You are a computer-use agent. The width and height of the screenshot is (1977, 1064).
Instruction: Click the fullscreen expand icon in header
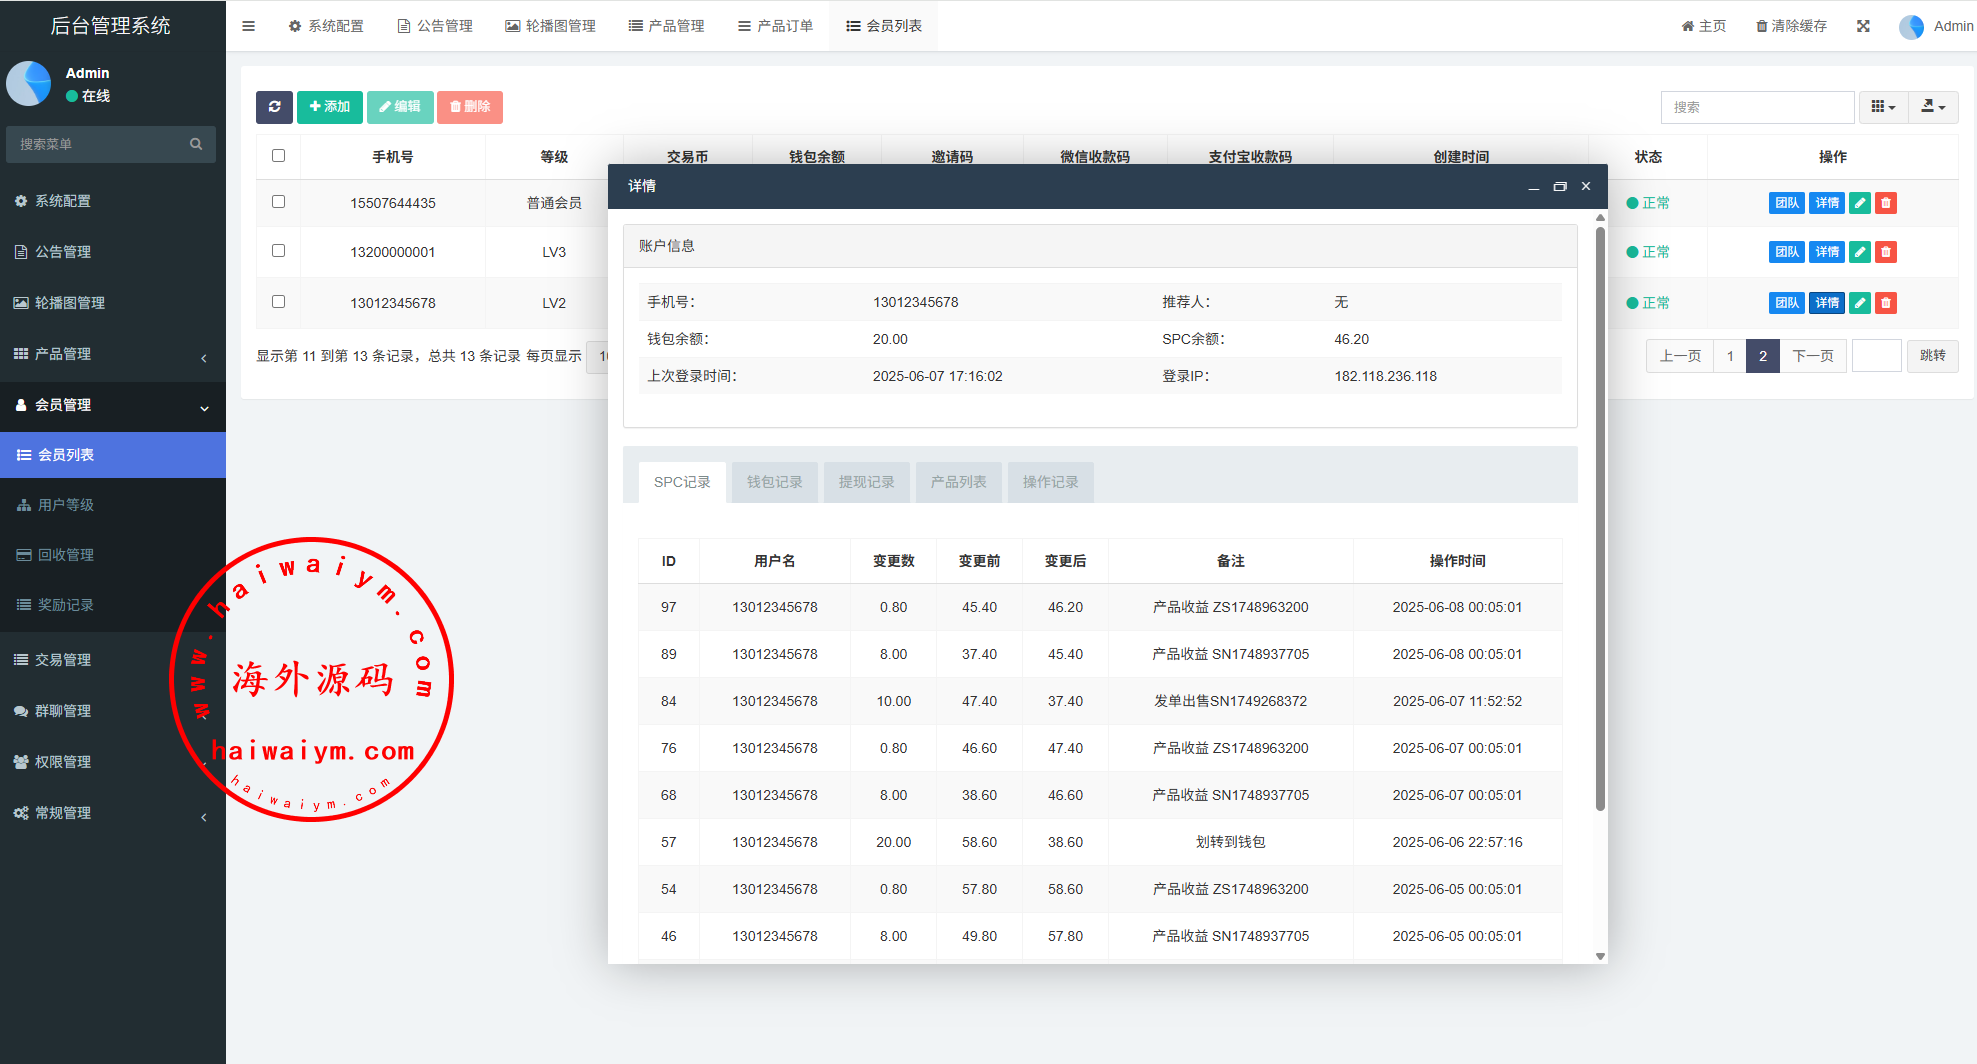(x=1863, y=26)
